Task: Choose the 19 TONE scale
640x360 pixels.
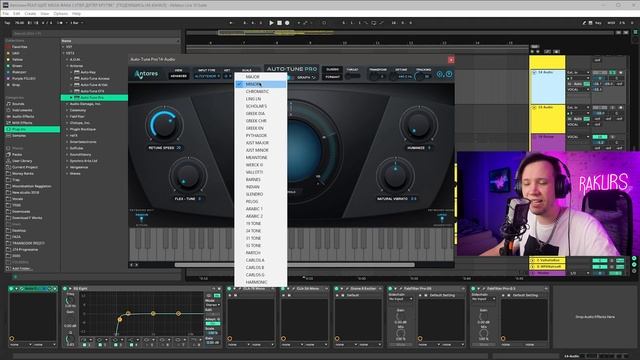Action: pos(261,224)
